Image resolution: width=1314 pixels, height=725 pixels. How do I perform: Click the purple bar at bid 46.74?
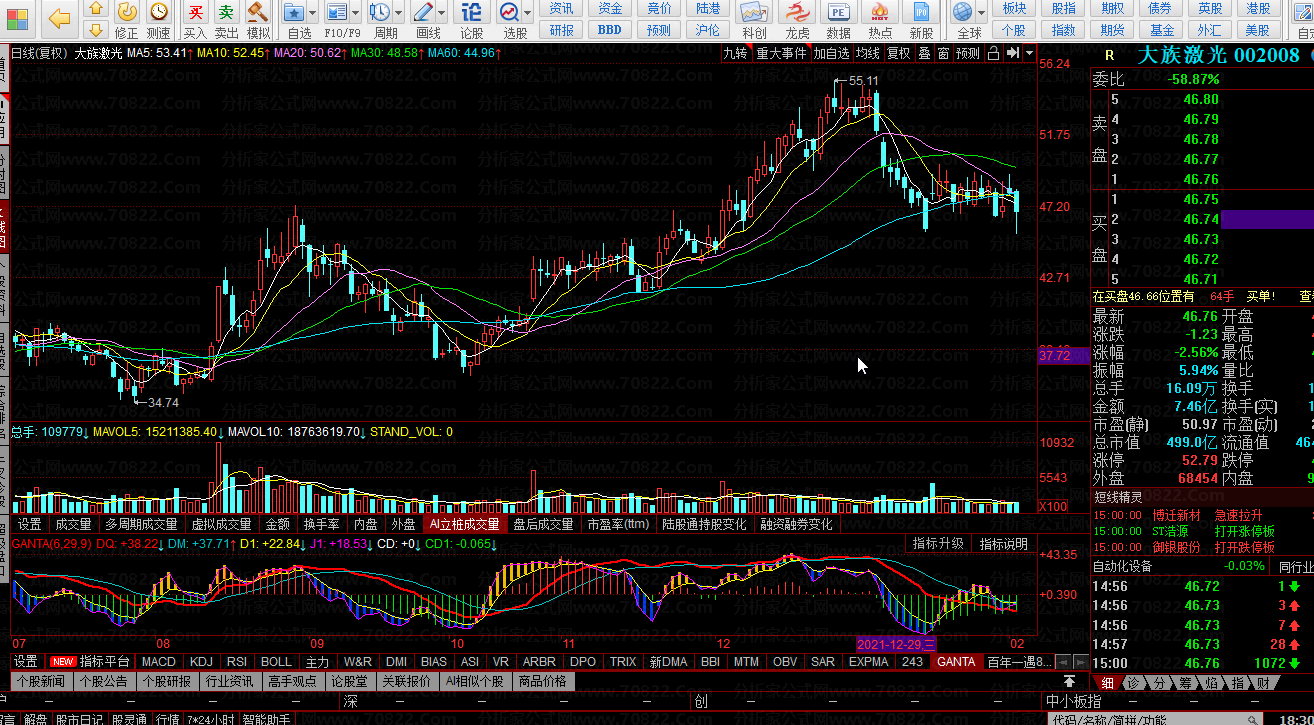pyautogui.click(x=1267, y=219)
